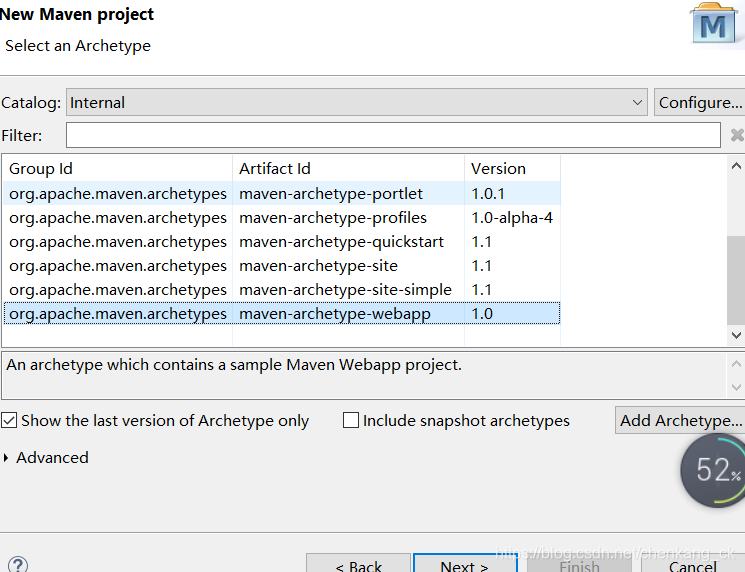The width and height of the screenshot is (745, 572).
Task: Sort by the Artifact Id column header
Action: pyautogui.click(x=348, y=169)
